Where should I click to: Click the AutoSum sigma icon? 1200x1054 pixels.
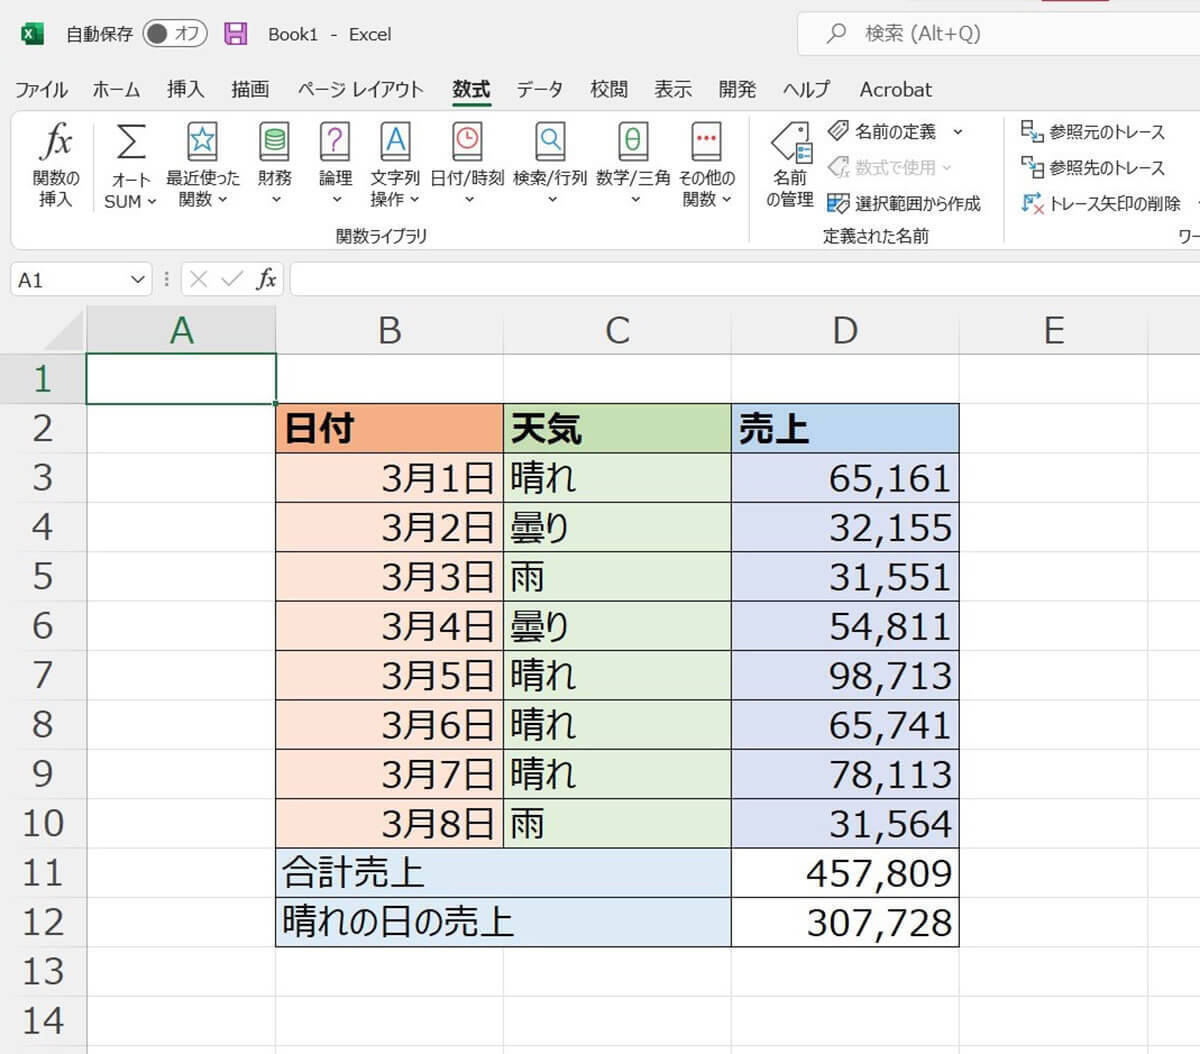(x=130, y=144)
